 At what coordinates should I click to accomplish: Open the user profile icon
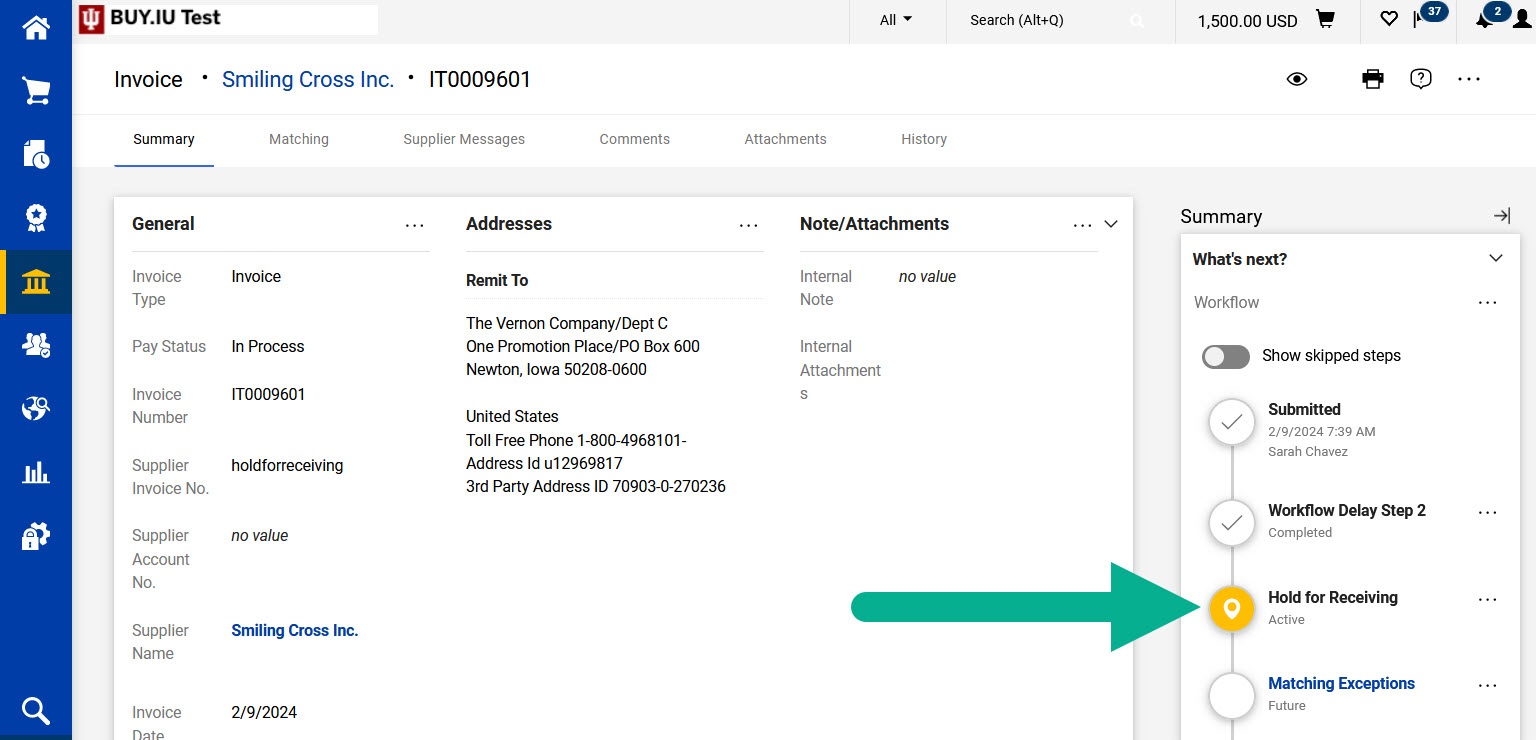pyautogui.click(x=1522, y=20)
